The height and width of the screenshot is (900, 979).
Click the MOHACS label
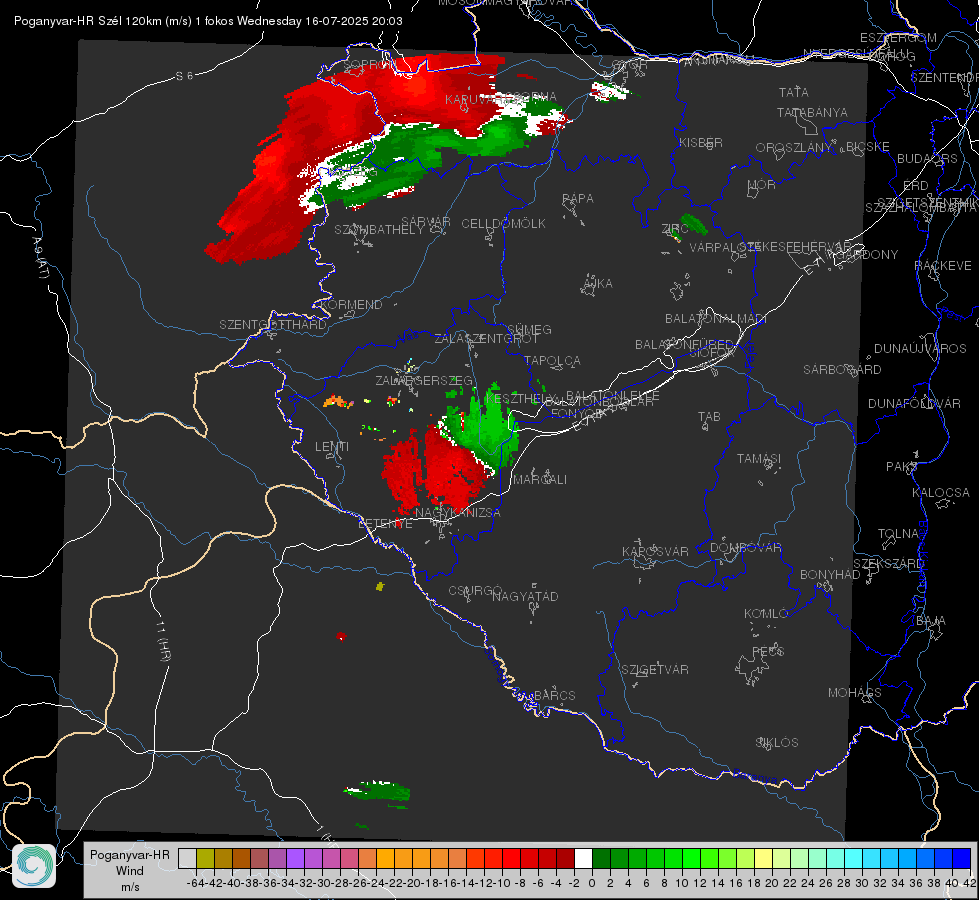coord(855,692)
